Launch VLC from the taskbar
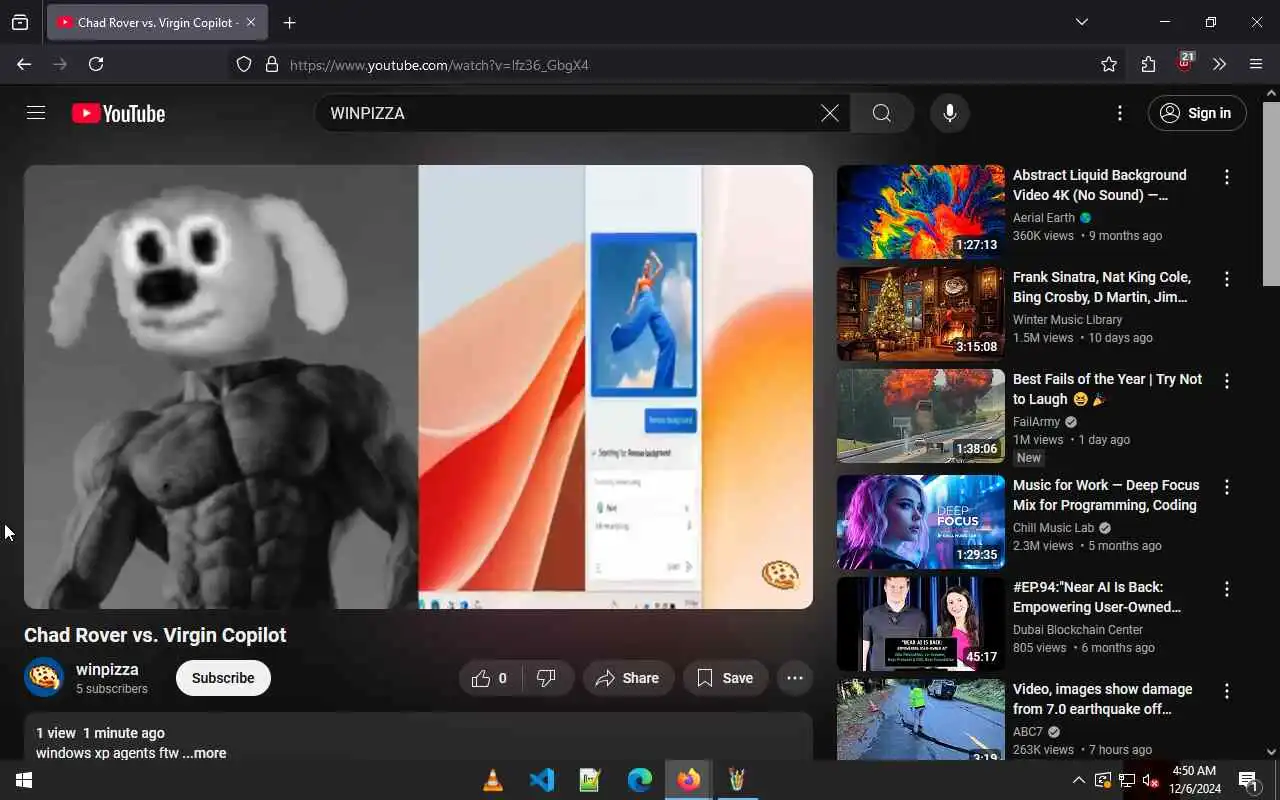Screen dimensions: 1280x800 pyautogui.click(x=493, y=780)
